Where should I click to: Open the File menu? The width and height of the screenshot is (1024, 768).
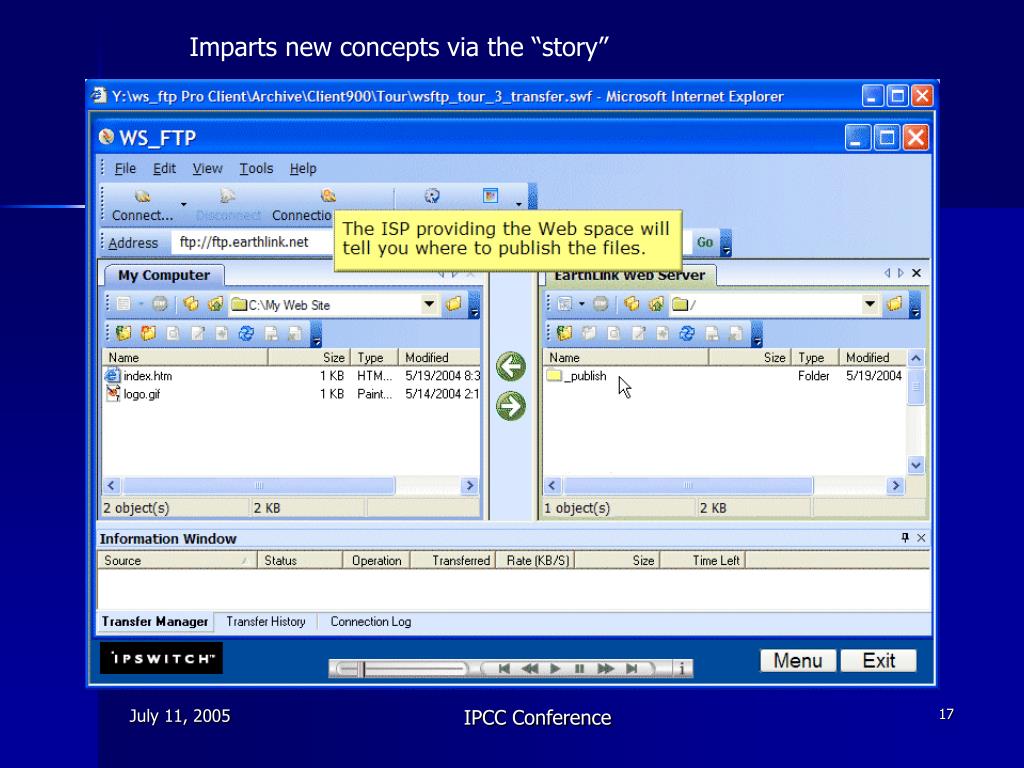click(x=125, y=168)
